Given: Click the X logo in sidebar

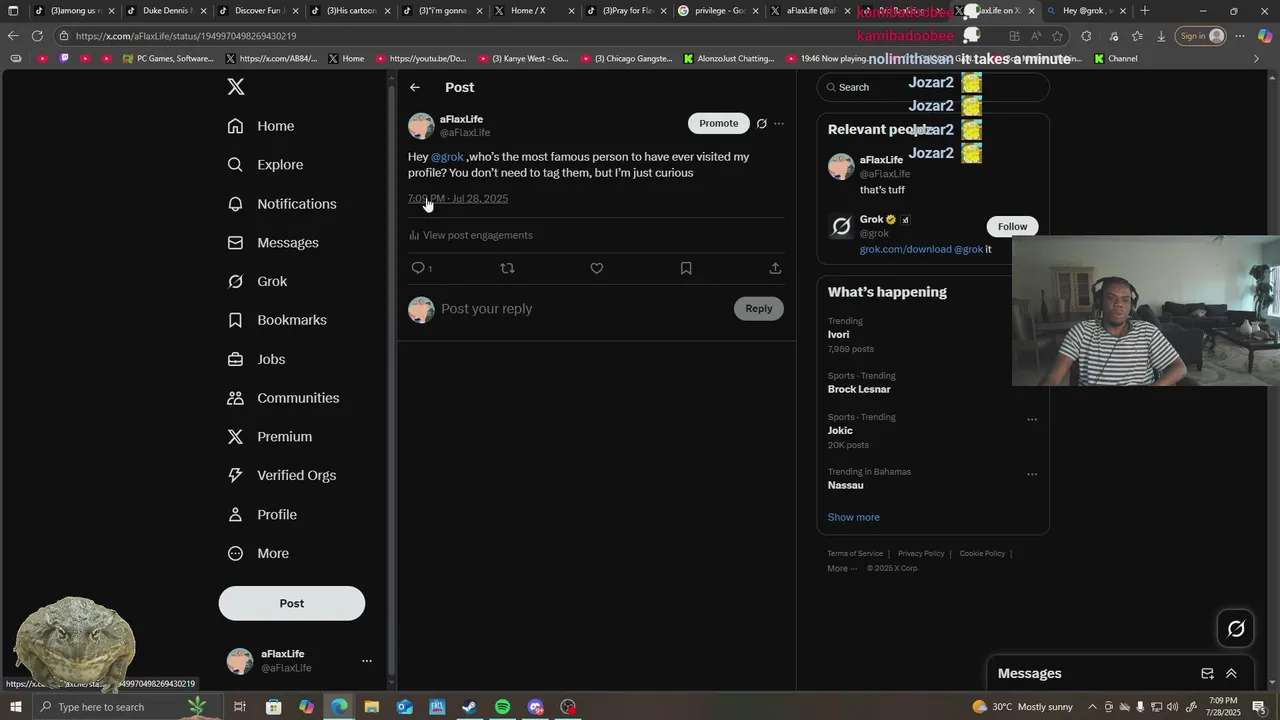Looking at the screenshot, I should point(236,87).
